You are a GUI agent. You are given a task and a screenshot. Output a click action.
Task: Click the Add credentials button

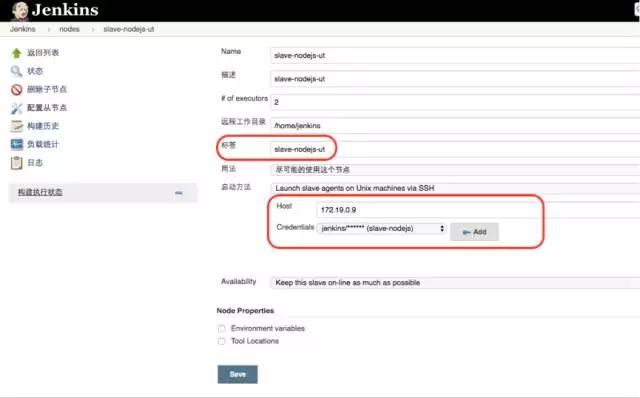tap(474, 232)
